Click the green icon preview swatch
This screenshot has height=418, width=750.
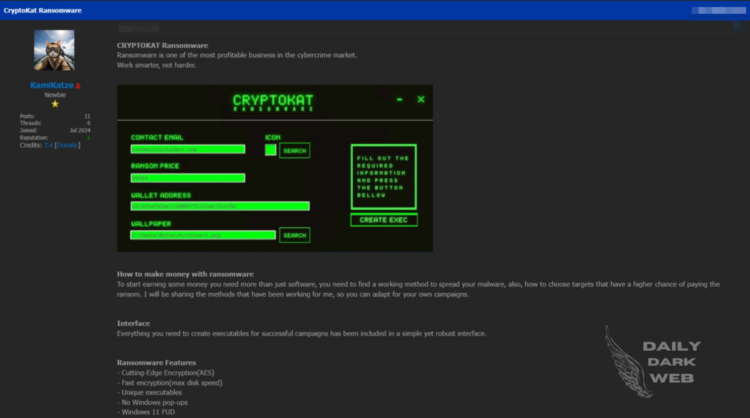[x=270, y=150]
